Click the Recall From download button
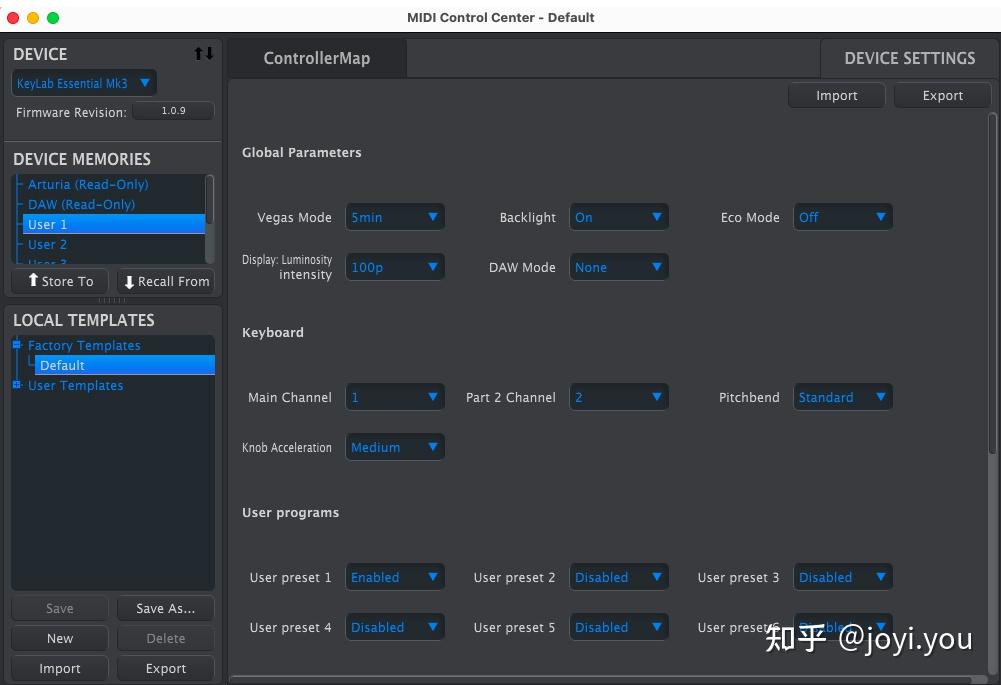This screenshot has width=1001, height=685. coord(165,281)
